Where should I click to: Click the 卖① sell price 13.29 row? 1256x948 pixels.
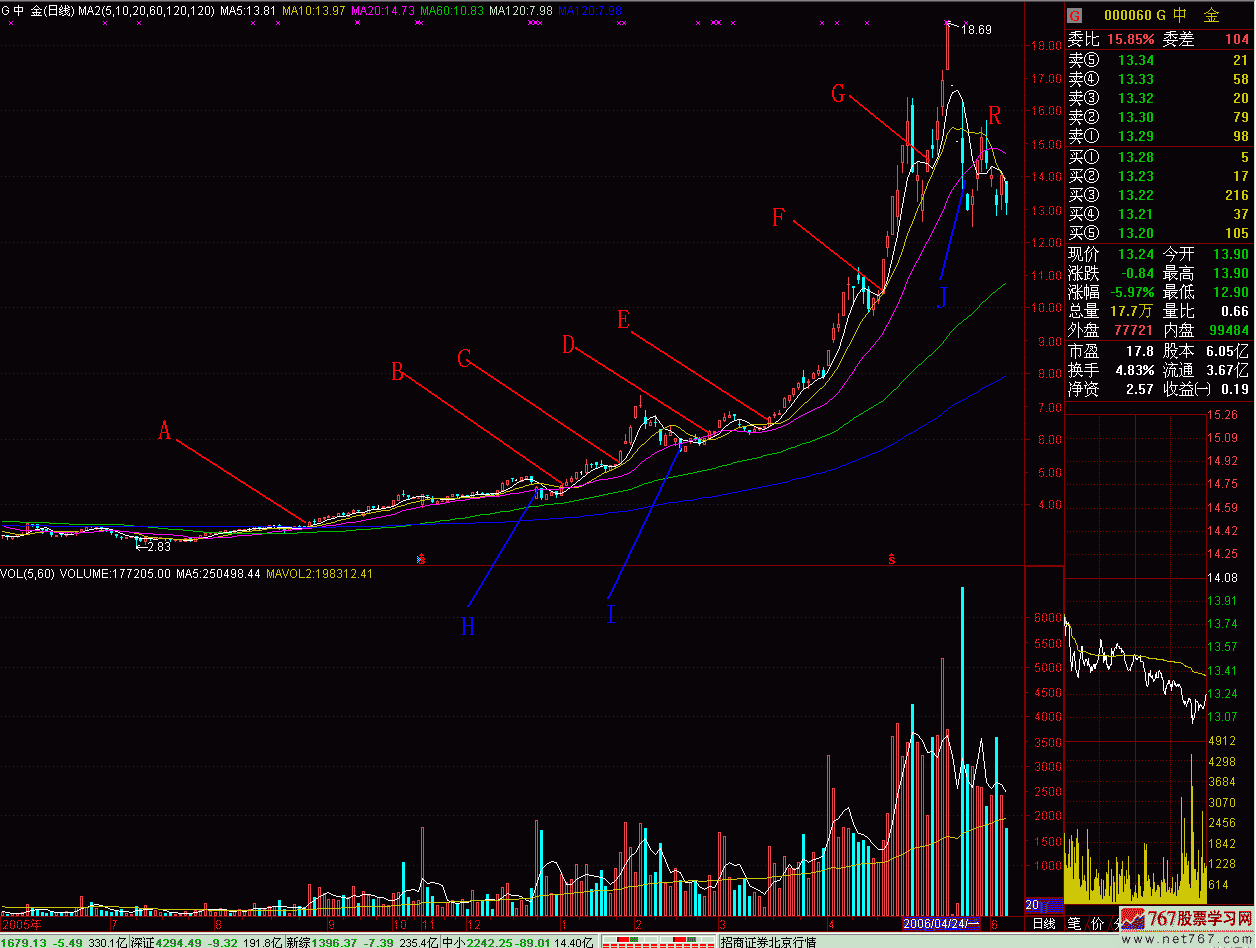point(1158,136)
